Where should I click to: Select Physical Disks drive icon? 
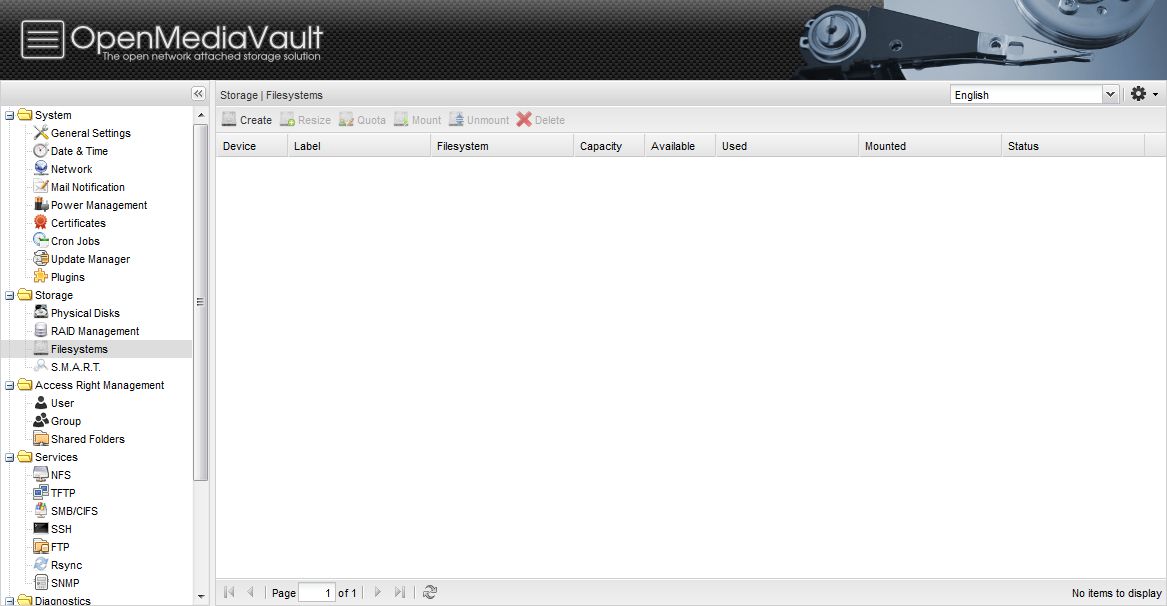coord(41,312)
